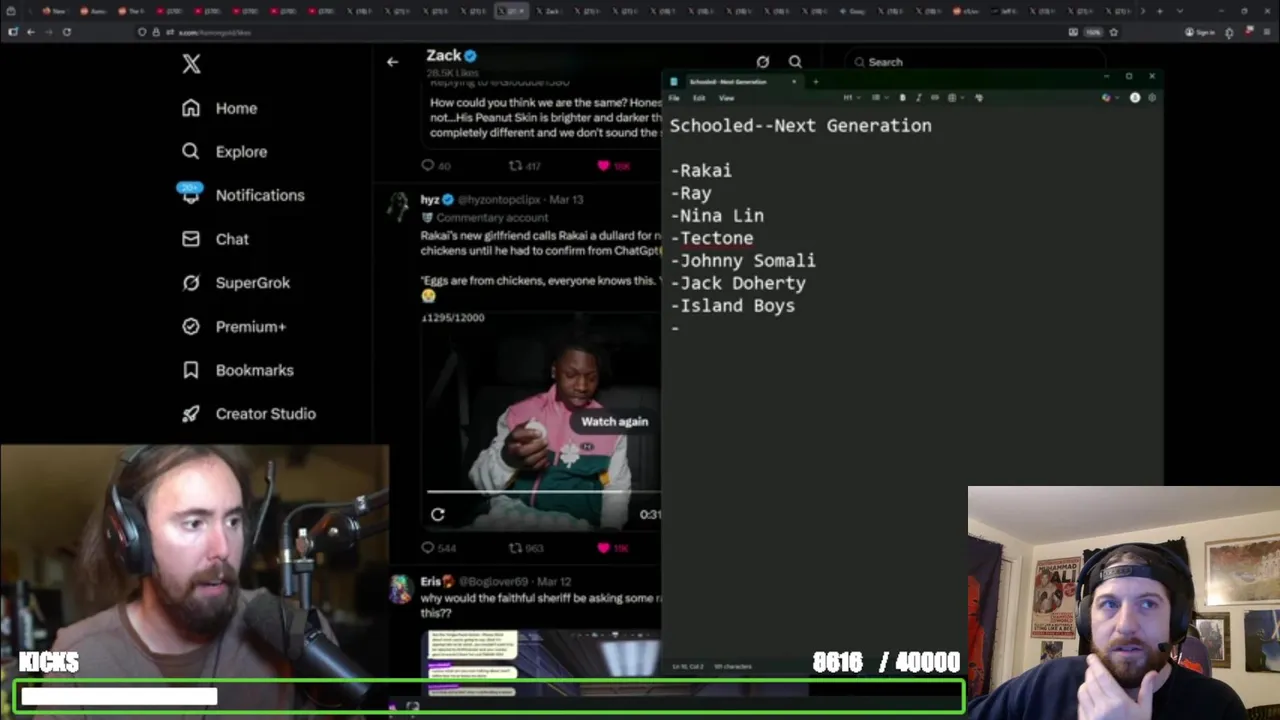This screenshot has height=720, width=1280.
Task: Click the line "-Island Boys" in Notepad
Action: (x=733, y=306)
